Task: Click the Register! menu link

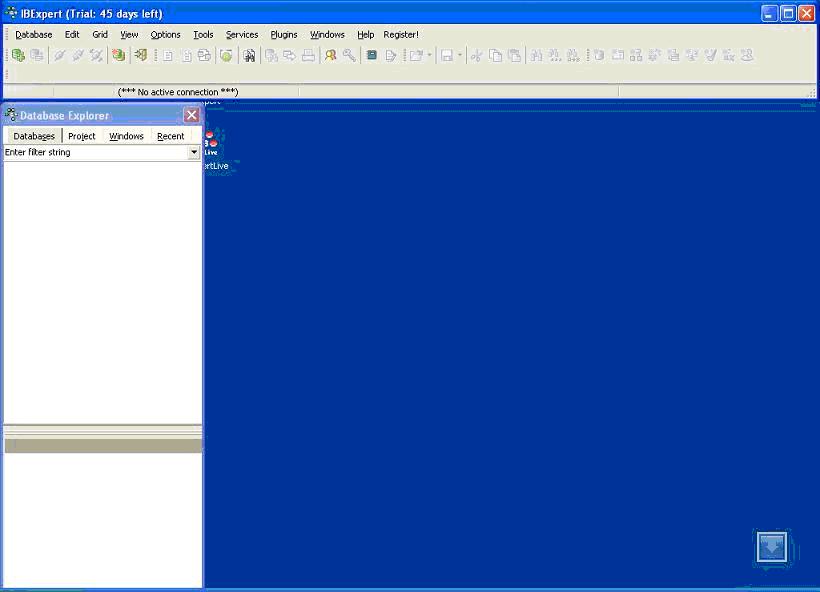Action: coord(401,34)
